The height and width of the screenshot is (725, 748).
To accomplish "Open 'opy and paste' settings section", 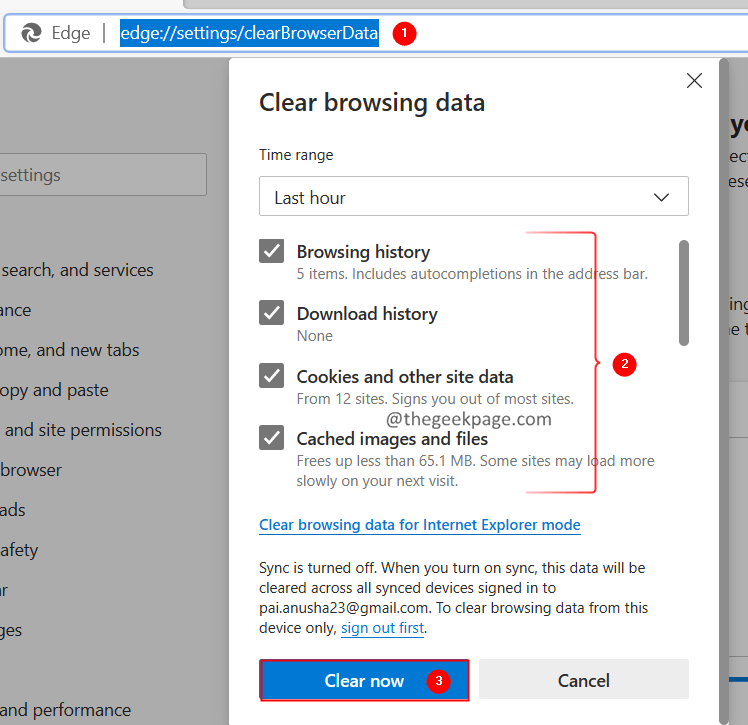I will (54, 390).
